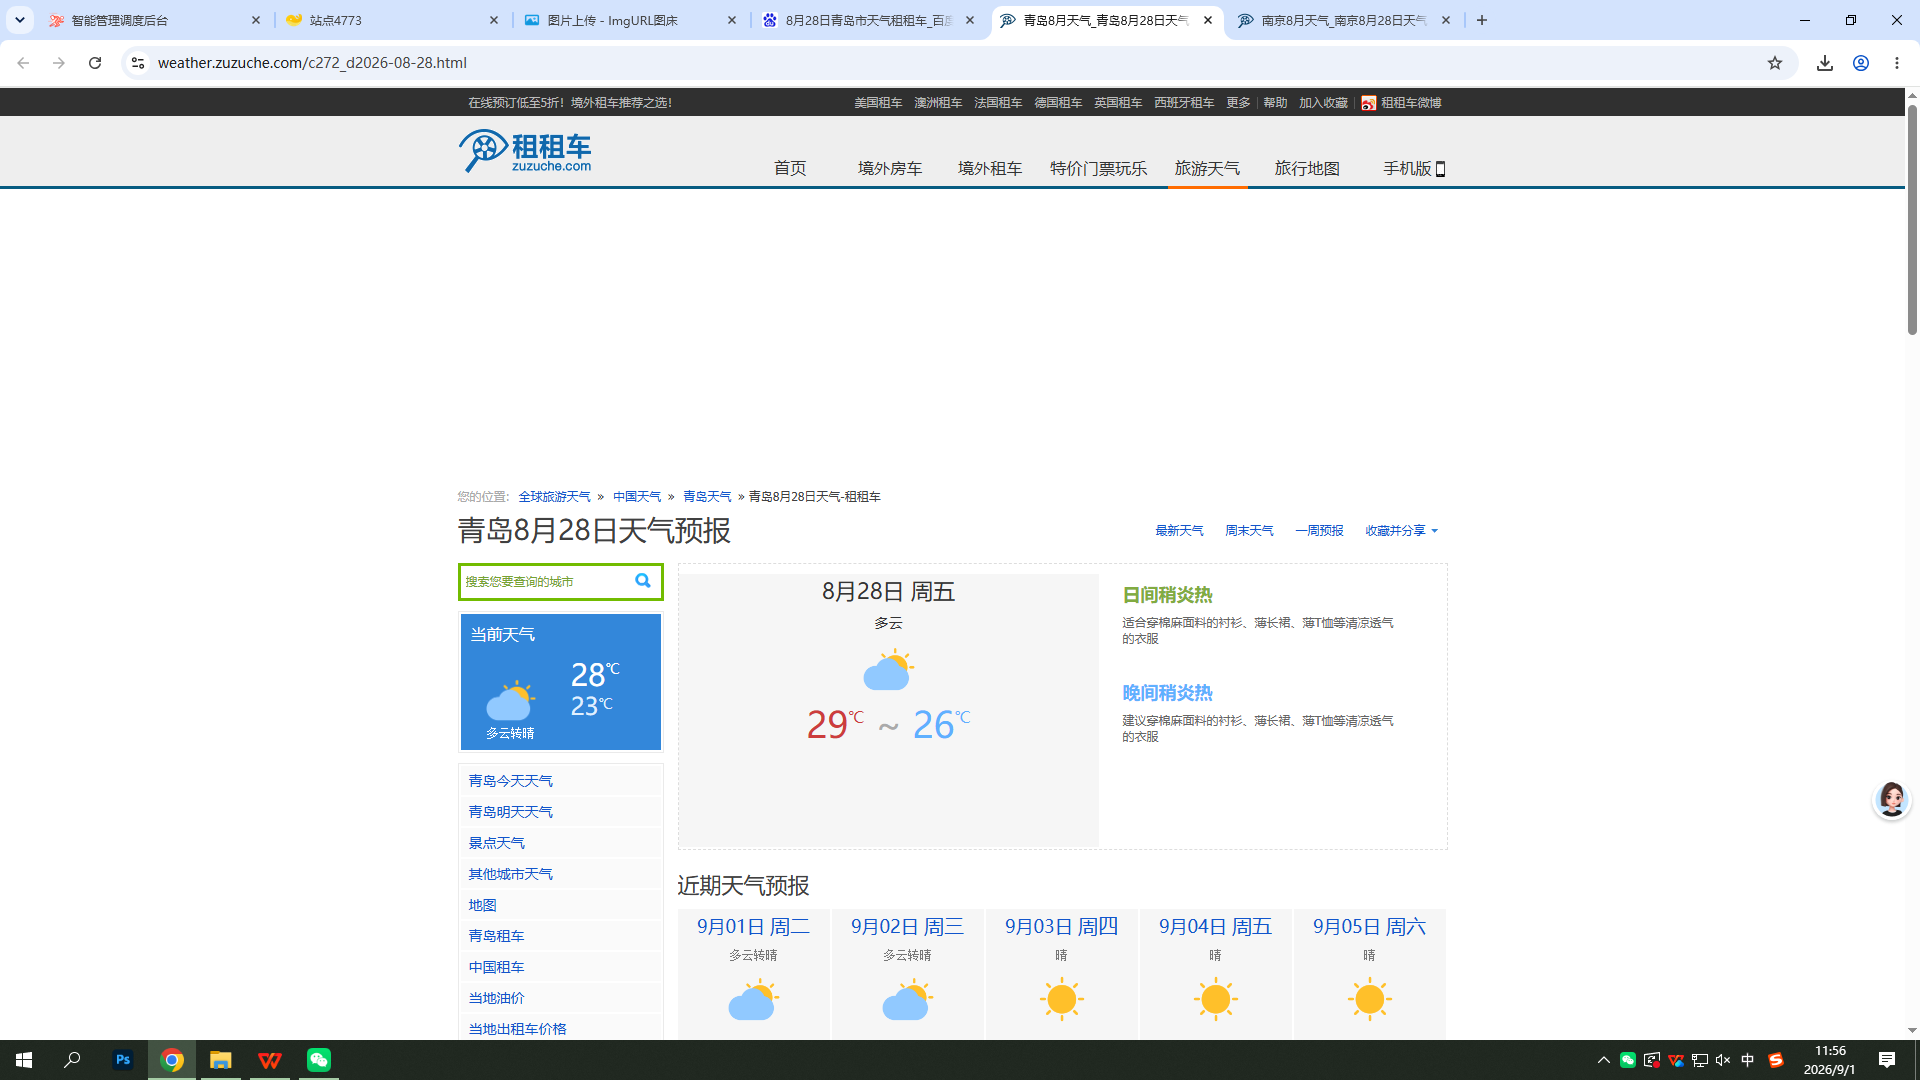Click the 最新天气 link
Screen dimensions: 1920x1080
coord(1179,531)
